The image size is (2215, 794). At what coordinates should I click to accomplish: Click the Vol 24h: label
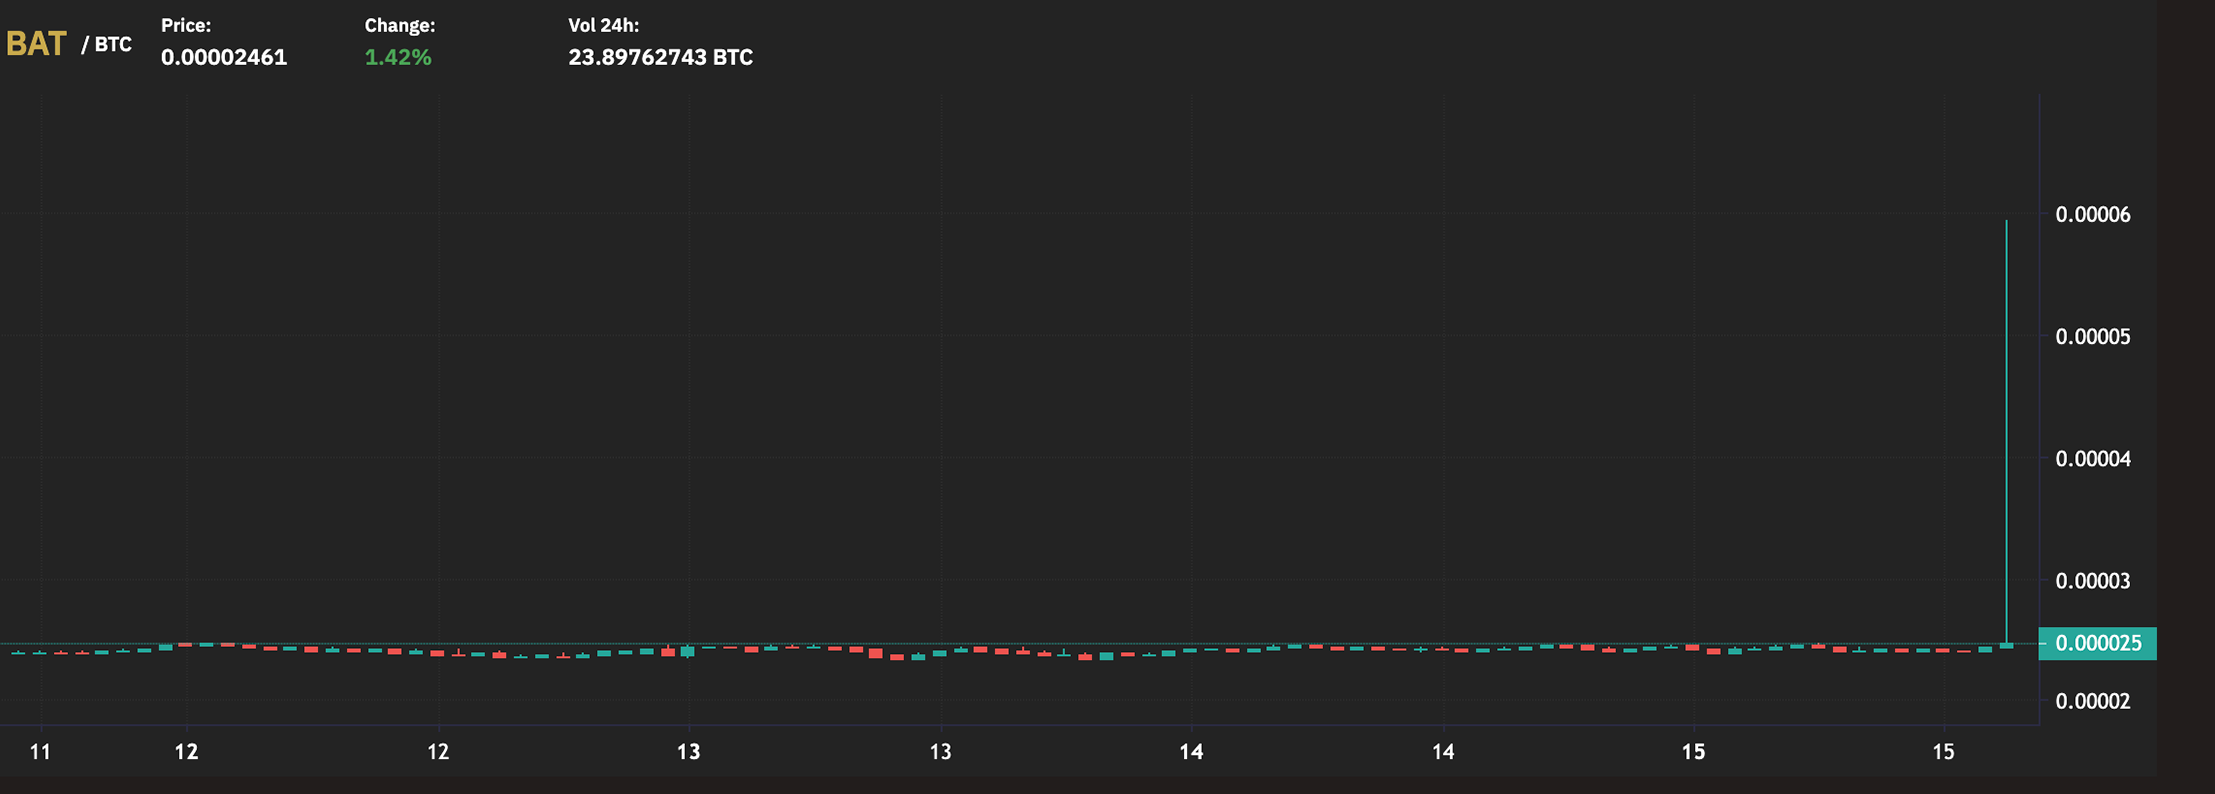[604, 25]
